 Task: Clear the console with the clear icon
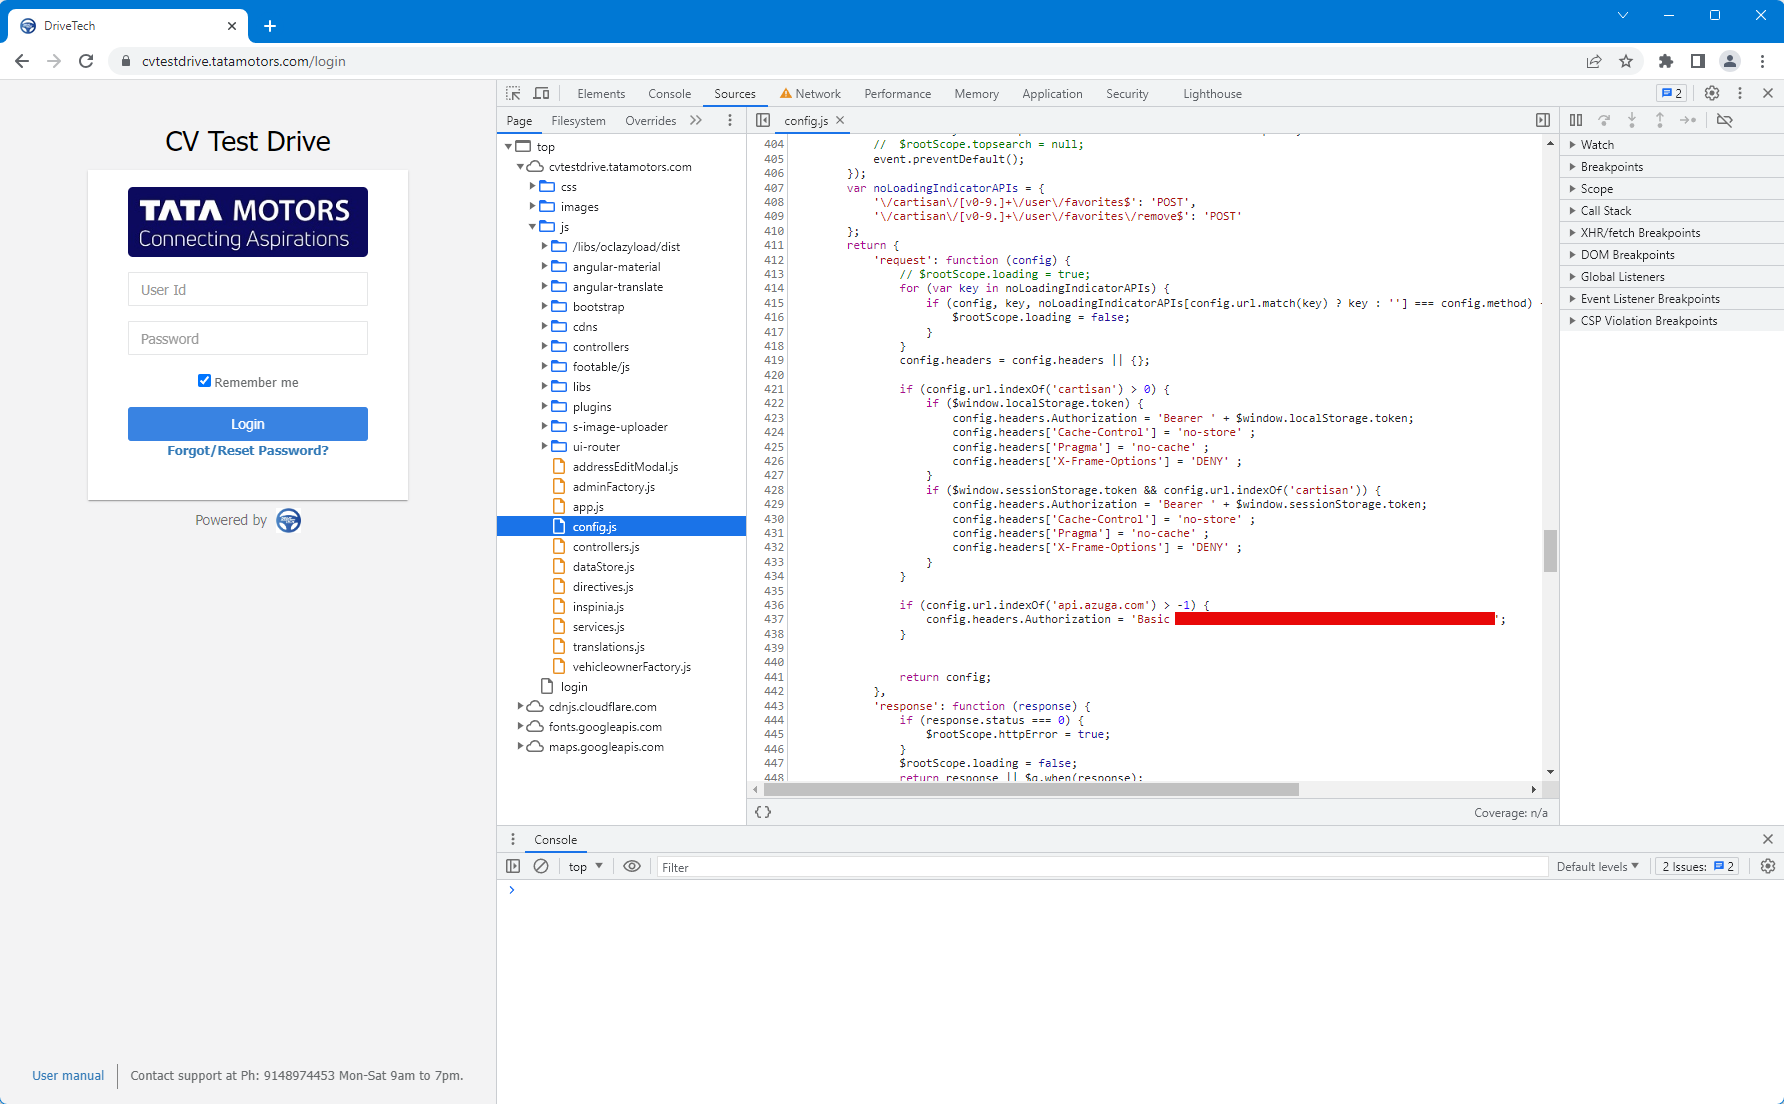click(x=541, y=866)
